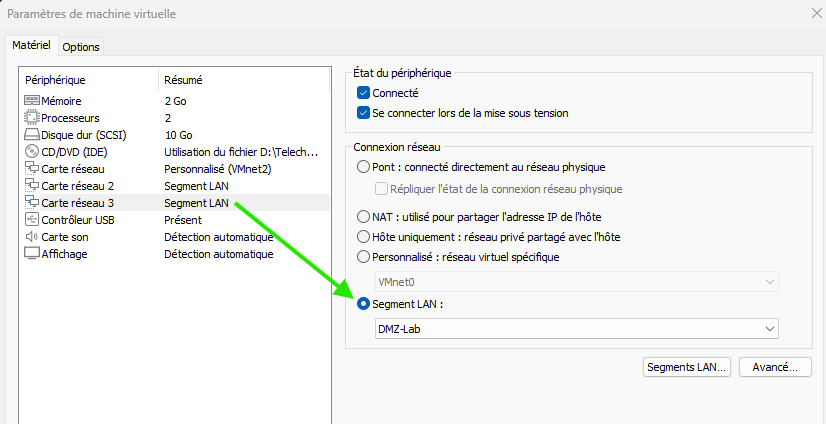Viewport: 826px width, 424px height.
Task: Open the DMZ-Lab LAN segment dropdown
Action: 575,328
